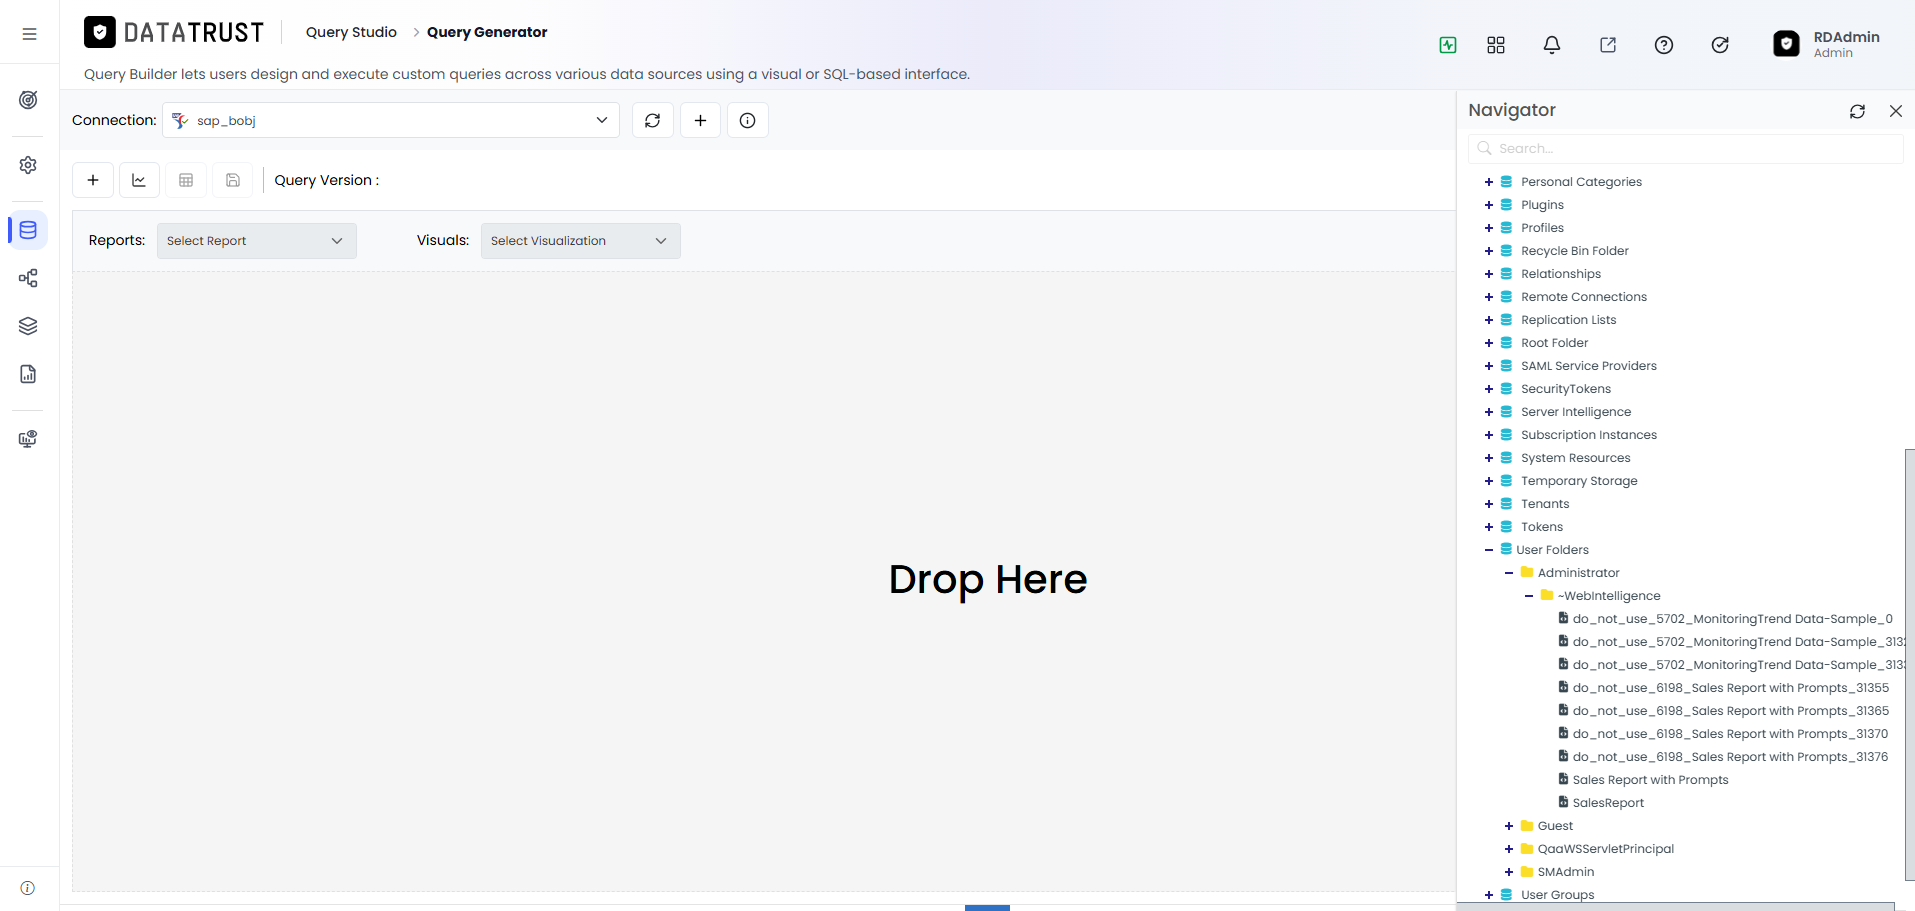Select Server Intelligence tree item
1915x911 pixels.
tap(1576, 412)
